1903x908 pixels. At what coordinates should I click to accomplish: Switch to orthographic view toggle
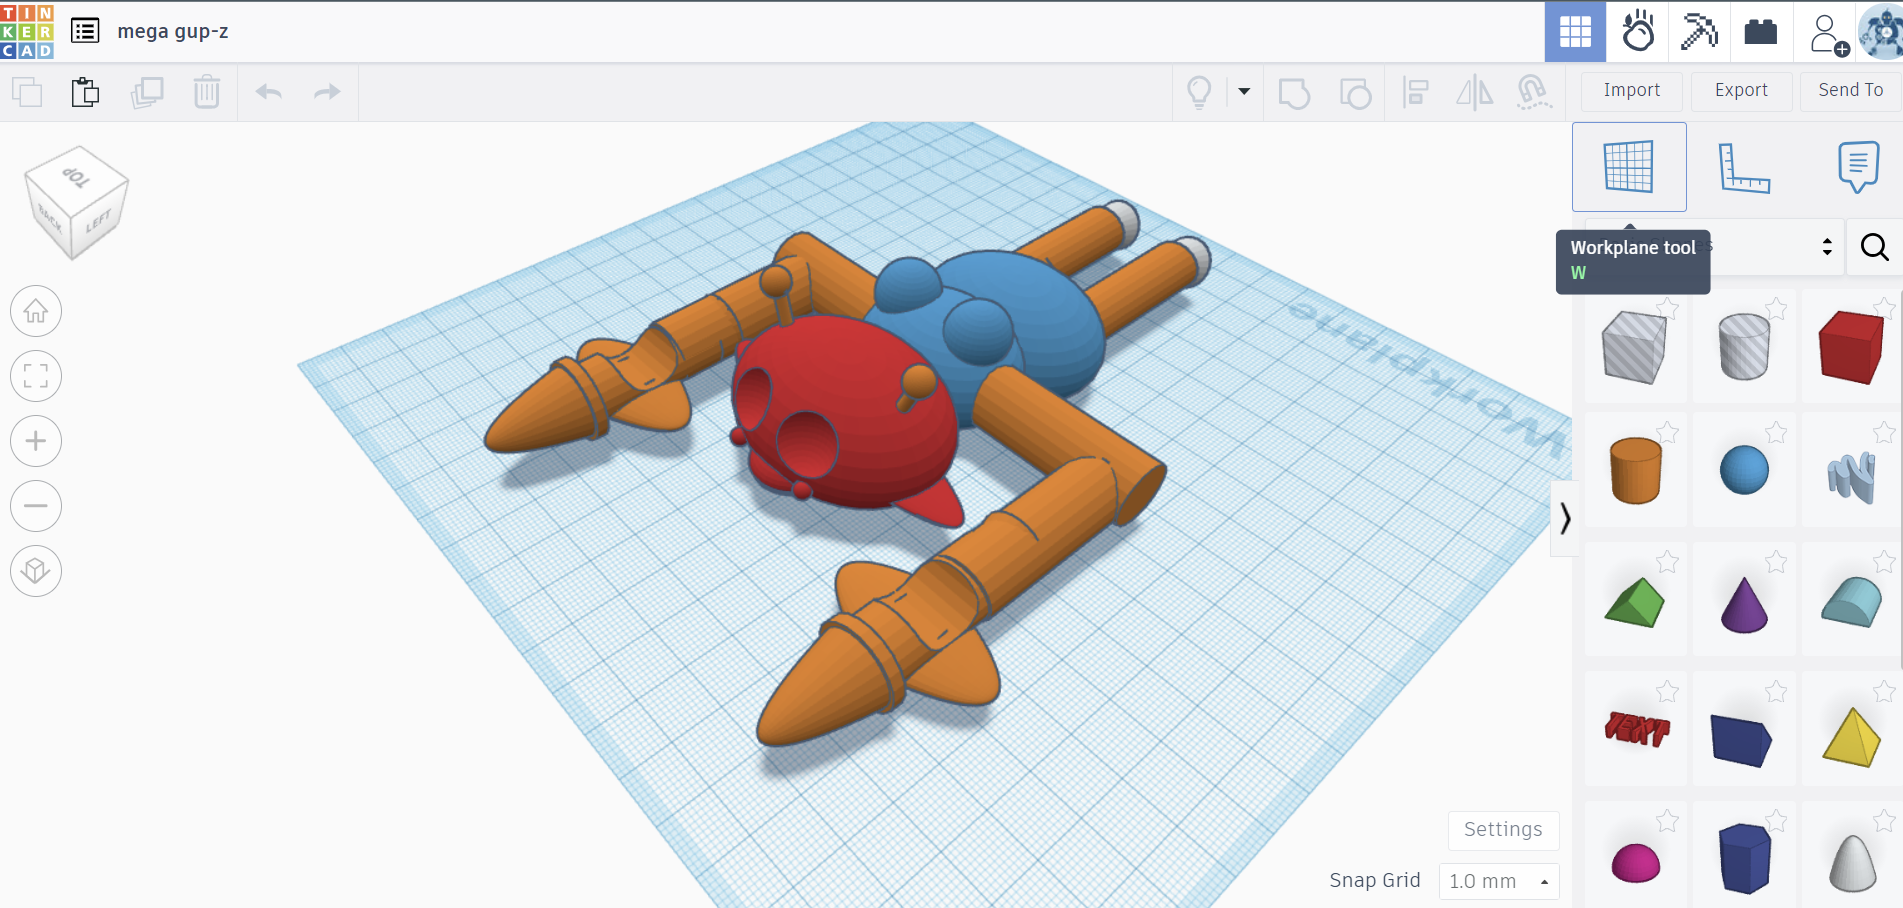pos(36,571)
